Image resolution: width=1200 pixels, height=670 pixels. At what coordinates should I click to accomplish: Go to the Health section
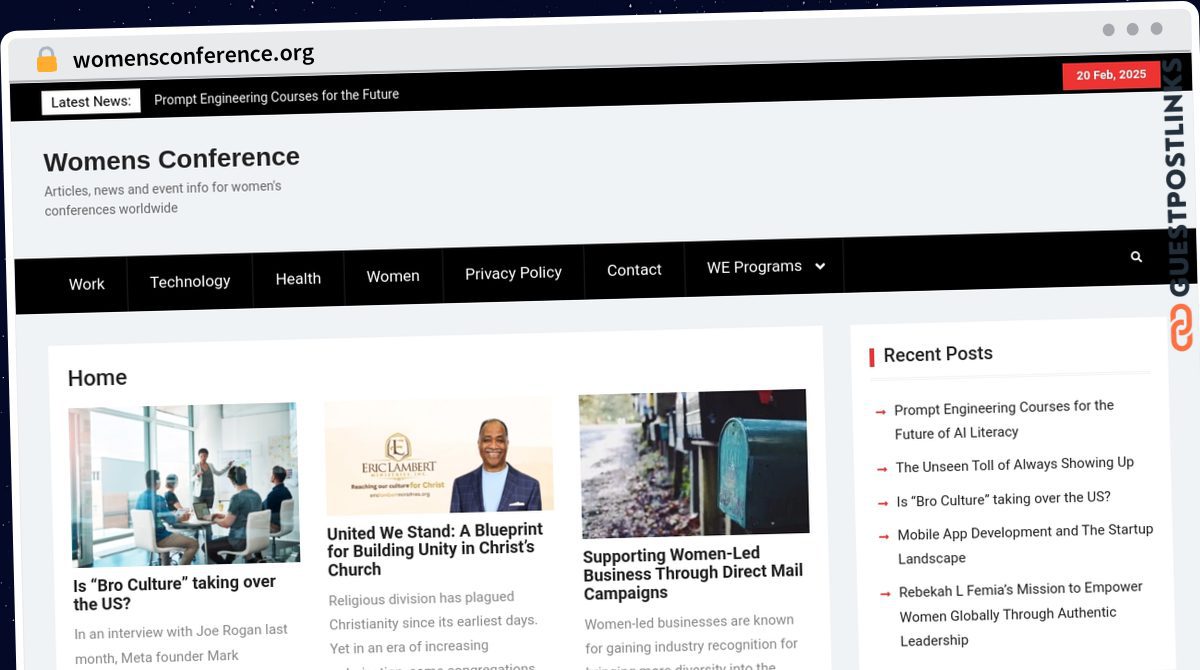pyautogui.click(x=298, y=278)
